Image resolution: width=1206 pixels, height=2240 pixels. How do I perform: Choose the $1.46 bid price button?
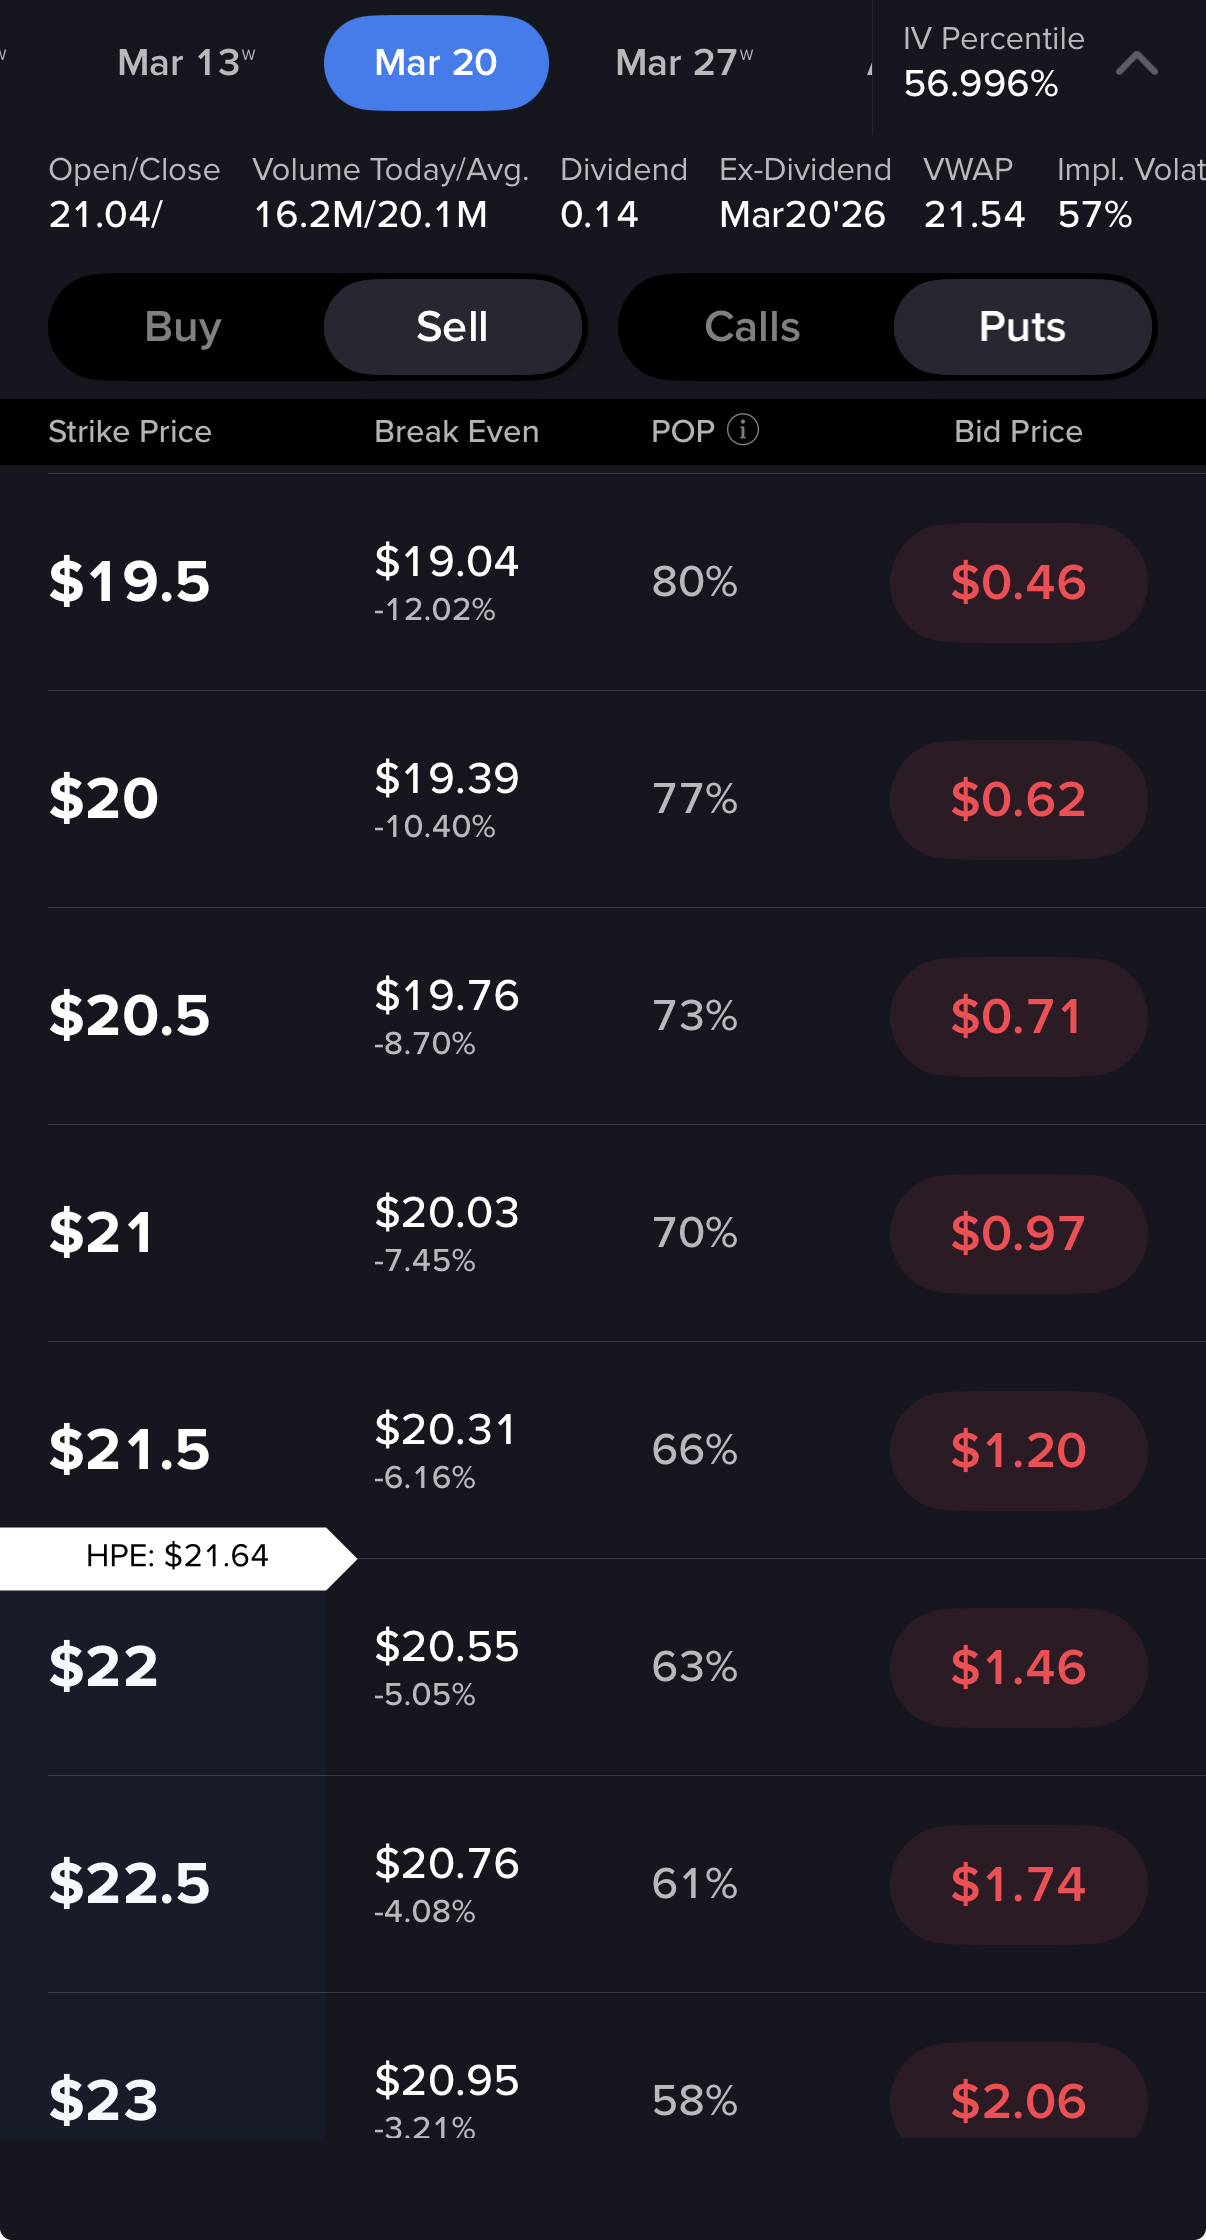[x=1018, y=1668]
